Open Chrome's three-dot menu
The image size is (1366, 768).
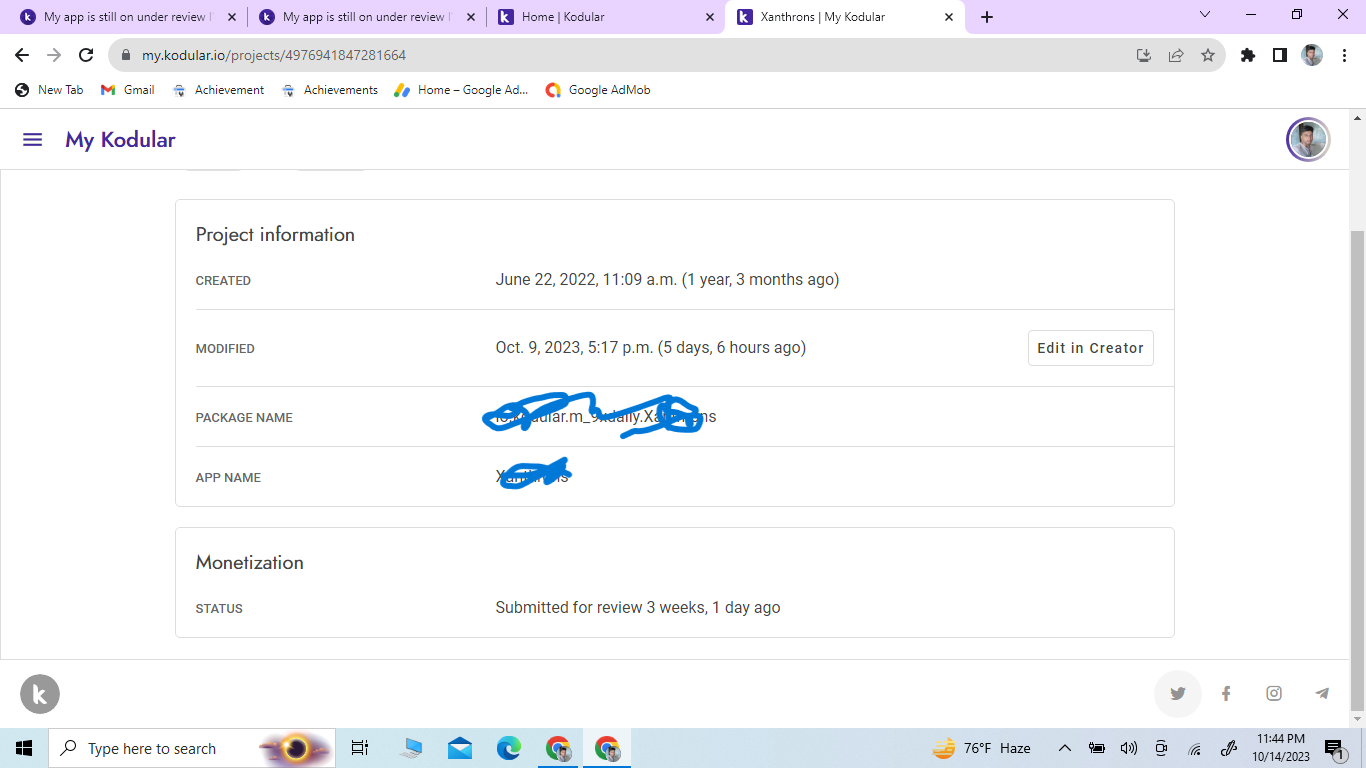point(1344,55)
